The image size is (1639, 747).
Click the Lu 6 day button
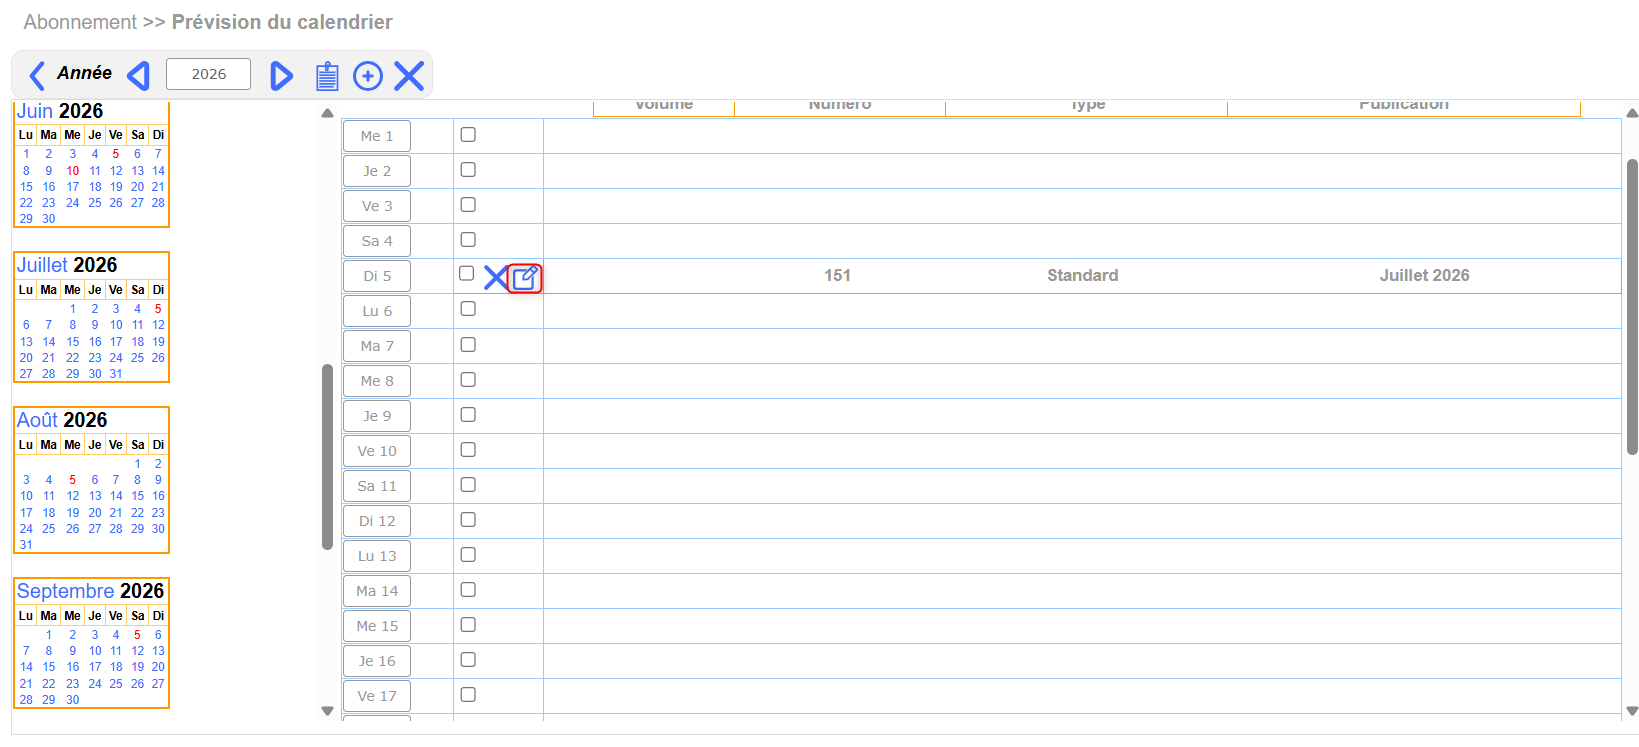377,311
